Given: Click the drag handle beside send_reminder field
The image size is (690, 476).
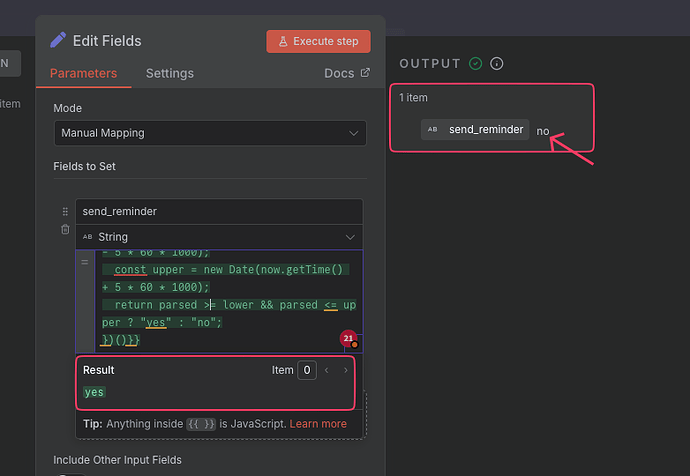Looking at the screenshot, I should coord(65,212).
